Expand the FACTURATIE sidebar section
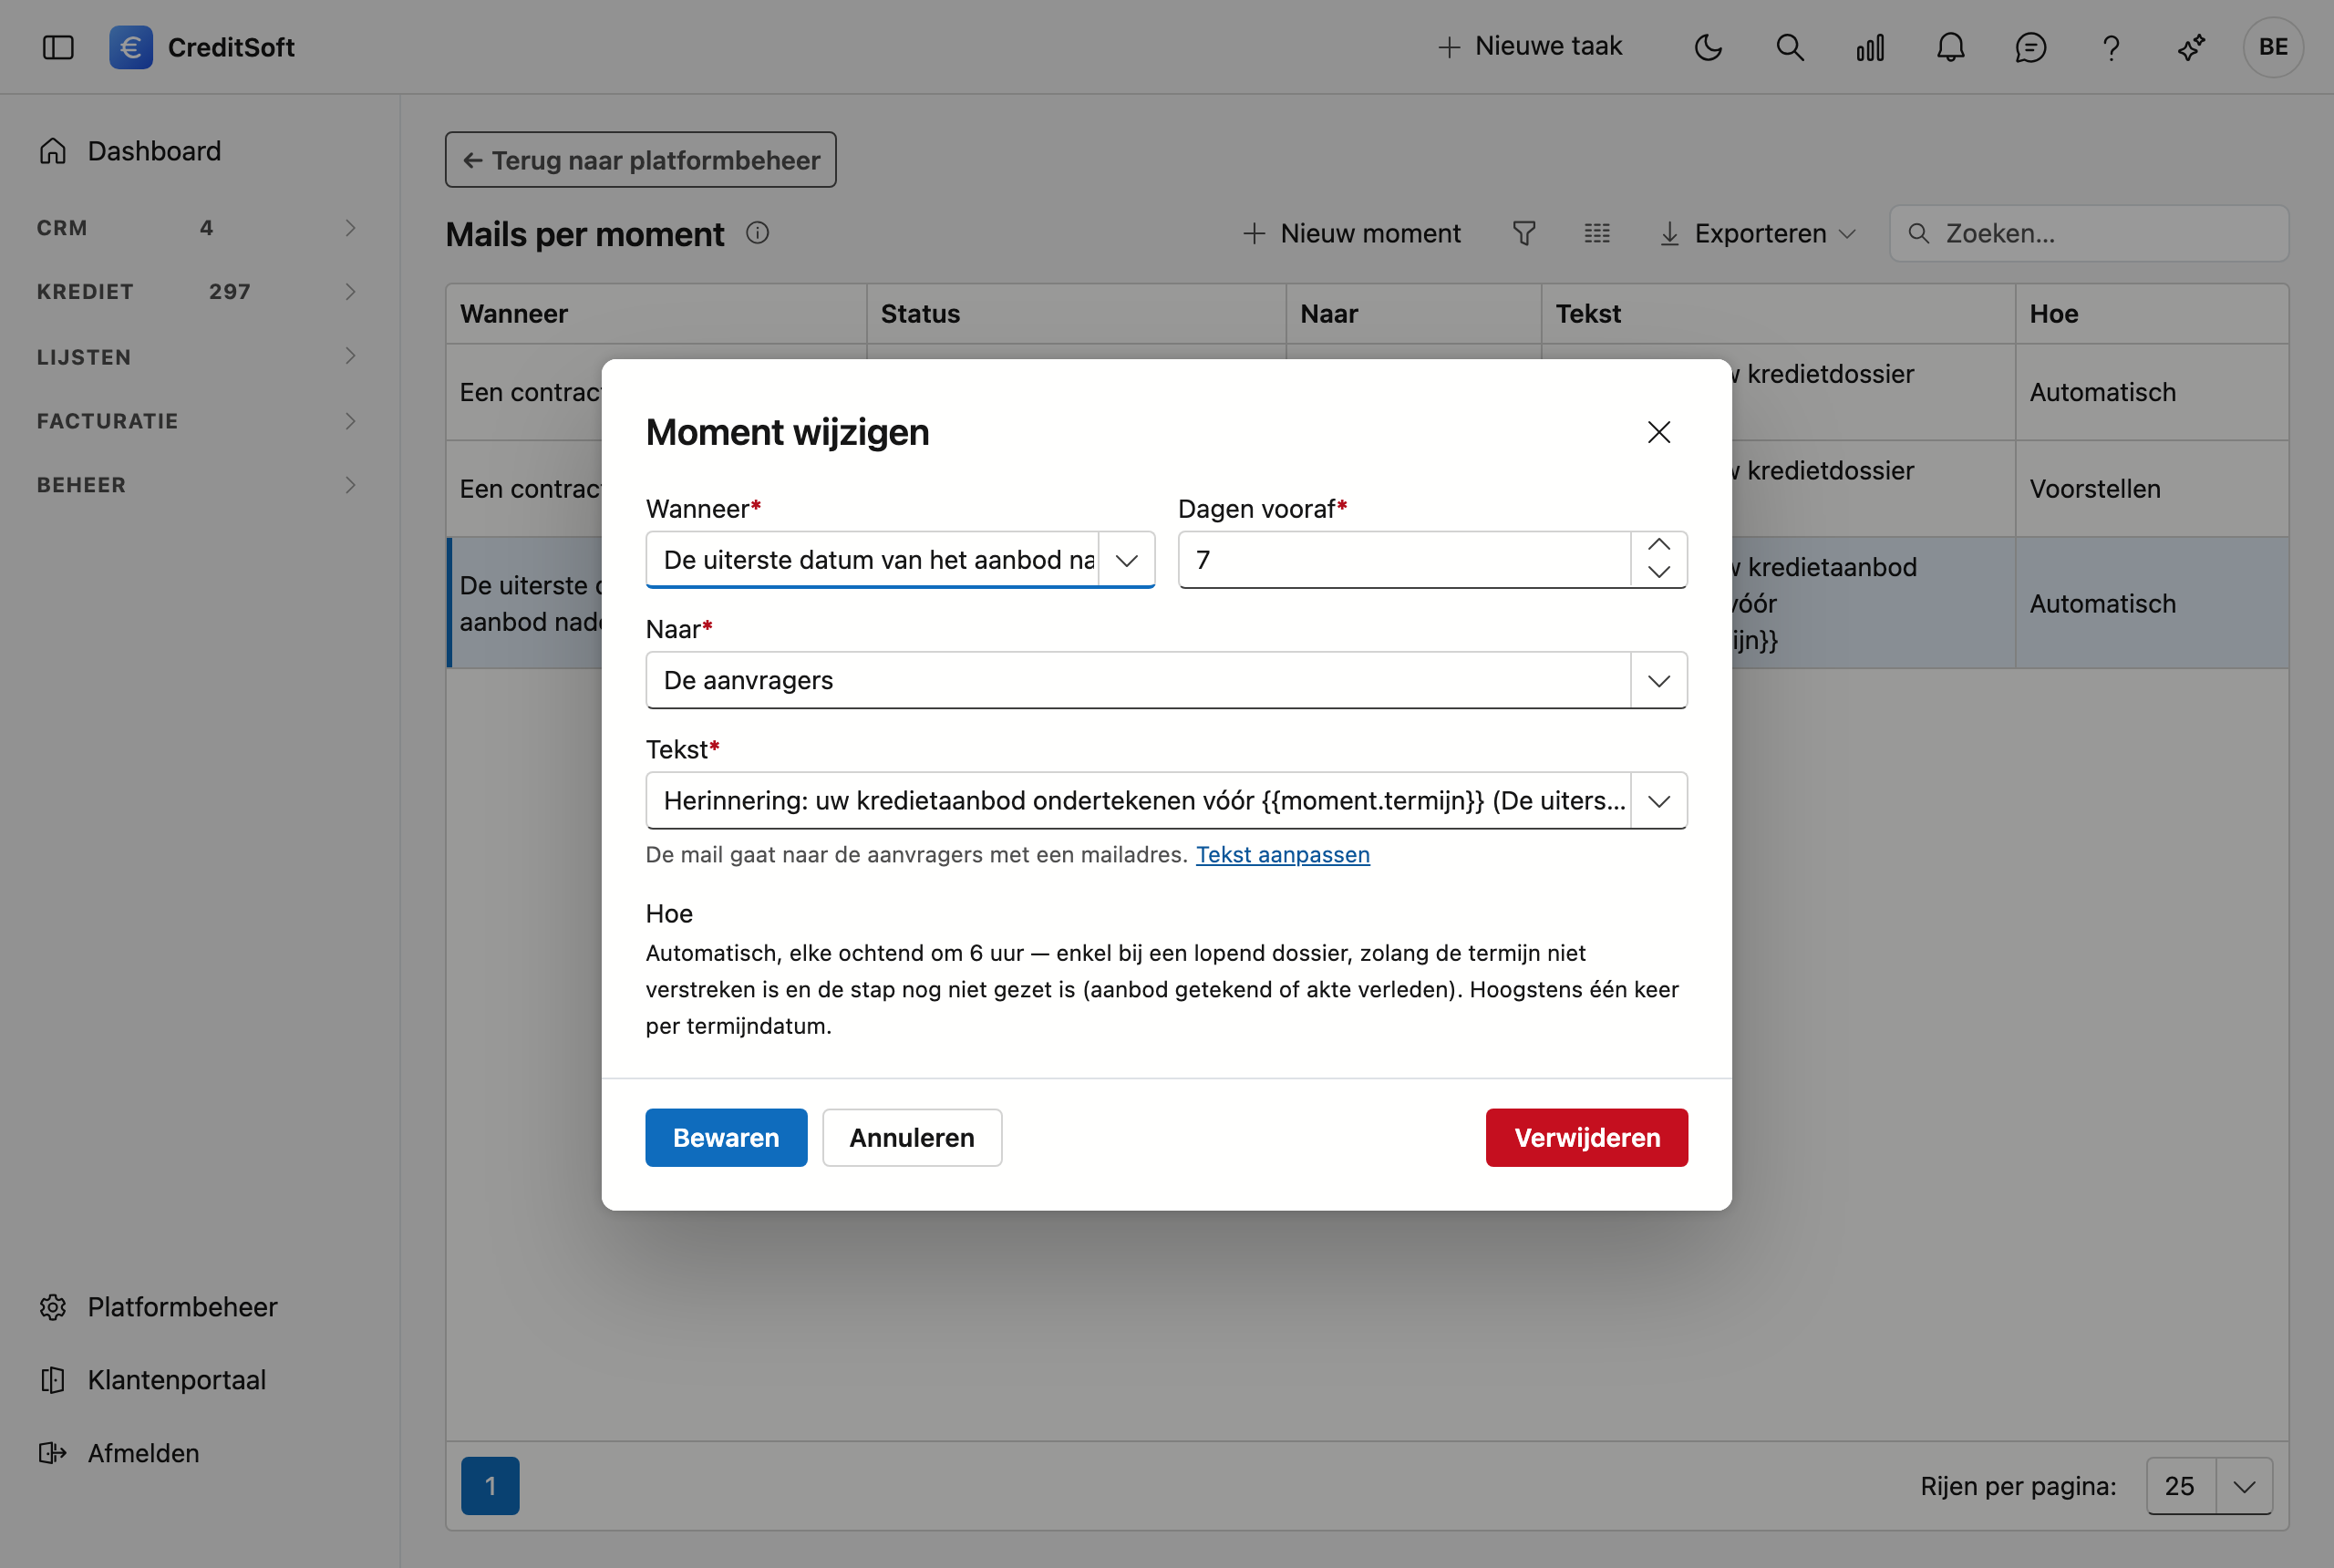Image resolution: width=2334 pixels, height=1568 pixels. tap(196, 421)
